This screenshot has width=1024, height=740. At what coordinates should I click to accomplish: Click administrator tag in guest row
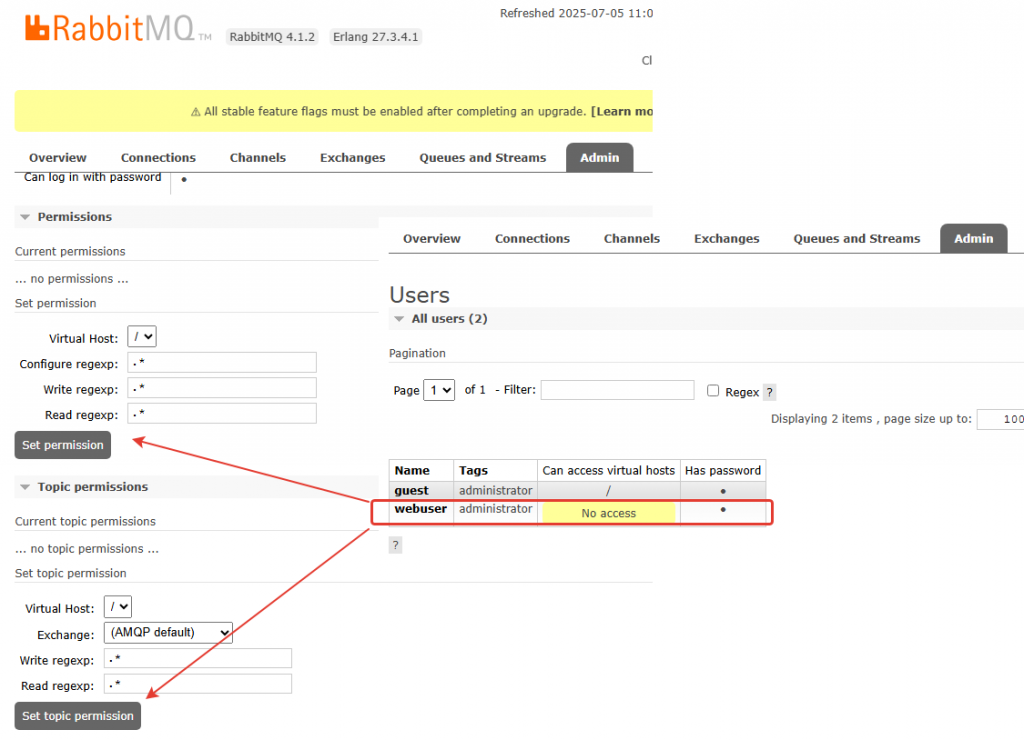tap(496, 491)
